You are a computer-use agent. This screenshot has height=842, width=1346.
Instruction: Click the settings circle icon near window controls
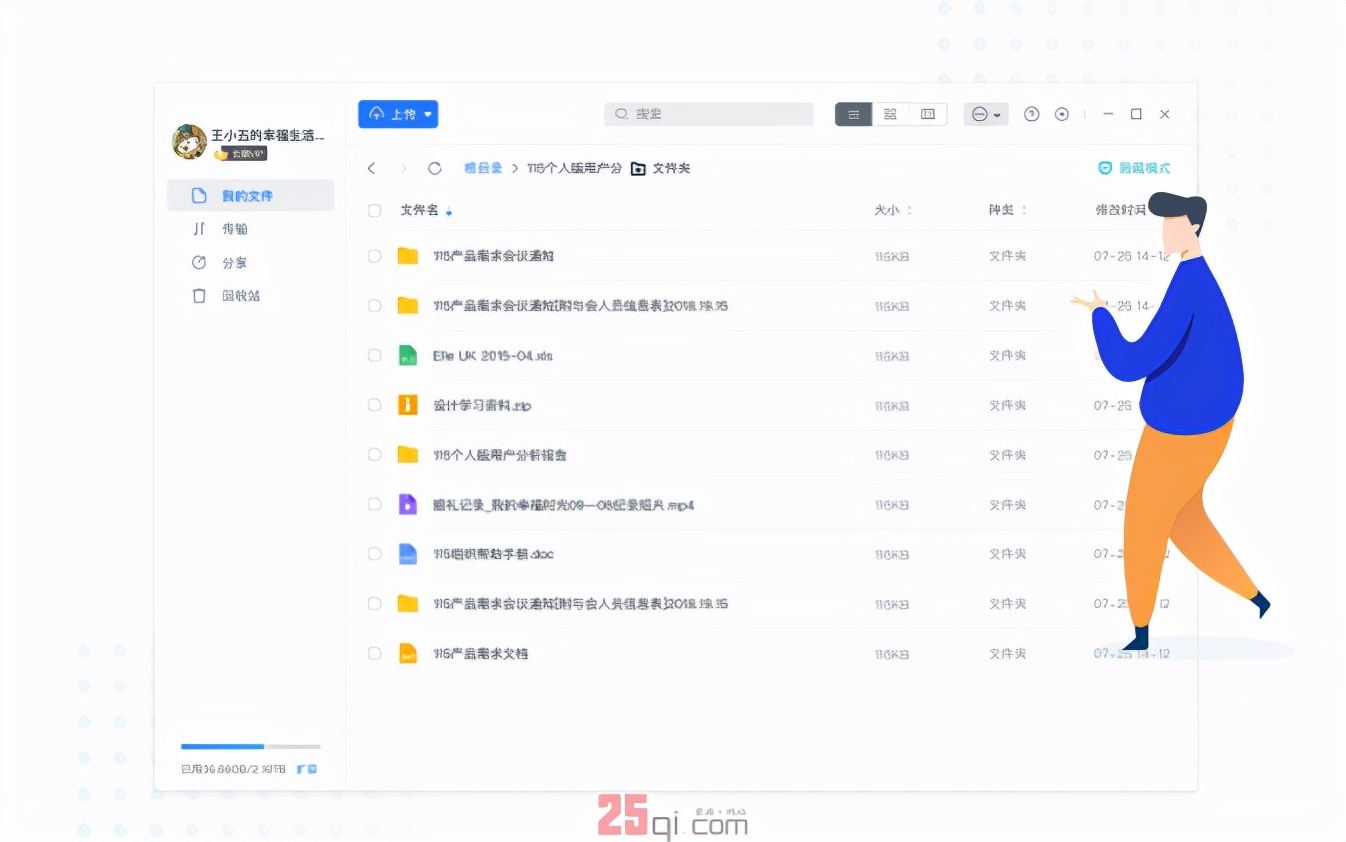(x=1062, y=114)
